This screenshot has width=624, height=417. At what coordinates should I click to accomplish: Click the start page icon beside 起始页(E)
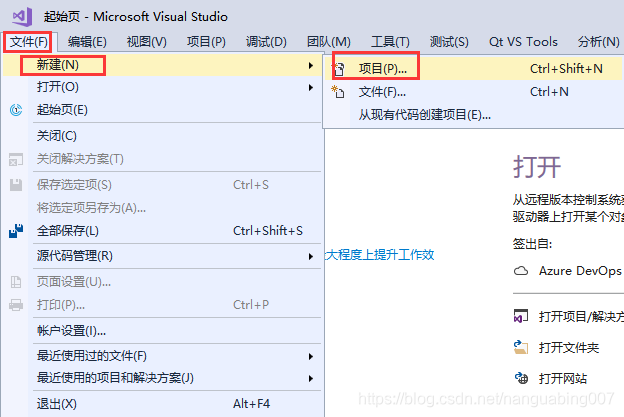tap(16, 110)
